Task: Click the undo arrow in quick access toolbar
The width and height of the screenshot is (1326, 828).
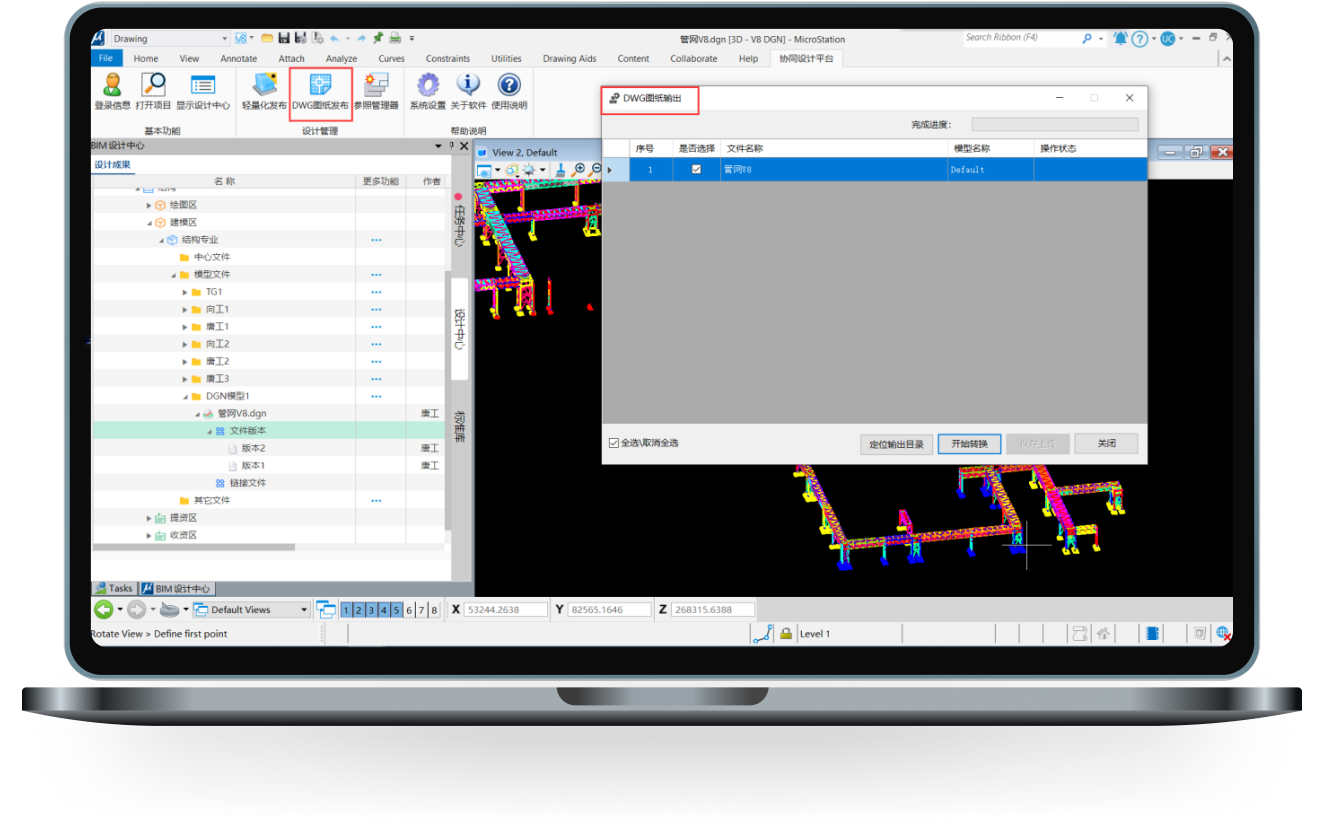Action: coord(334,38)
